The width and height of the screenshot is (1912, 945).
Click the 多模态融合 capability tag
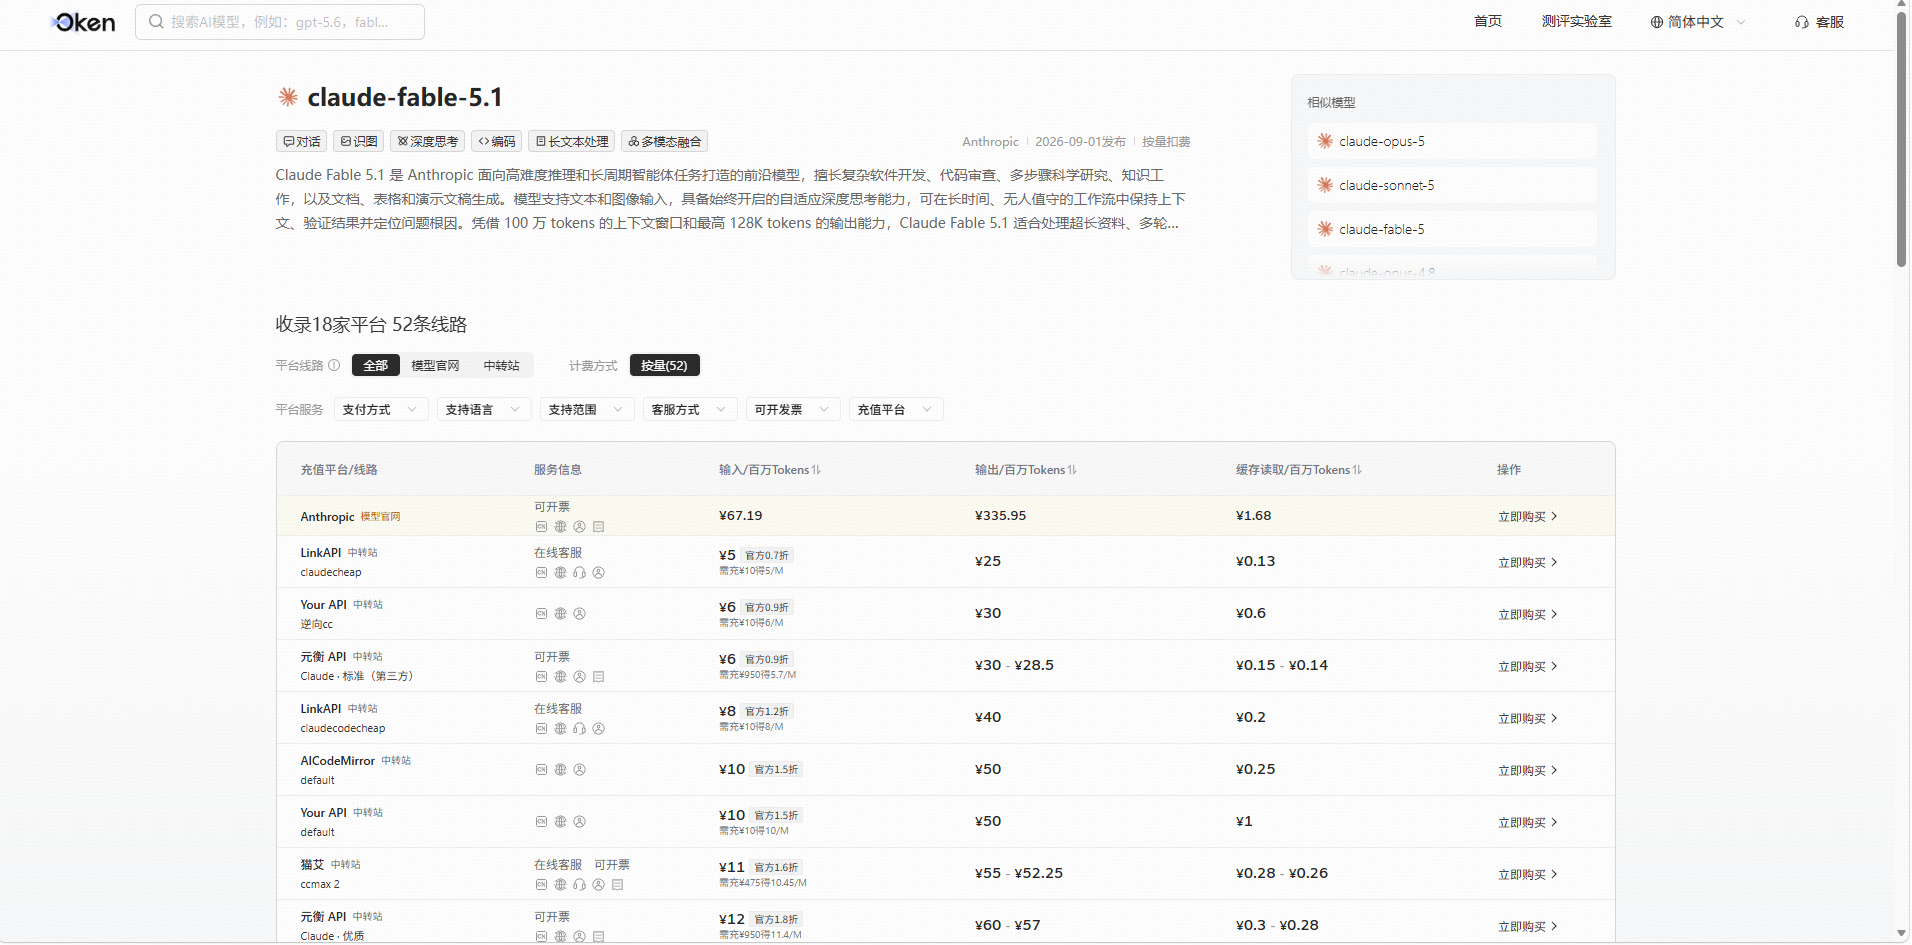[664, 141]
